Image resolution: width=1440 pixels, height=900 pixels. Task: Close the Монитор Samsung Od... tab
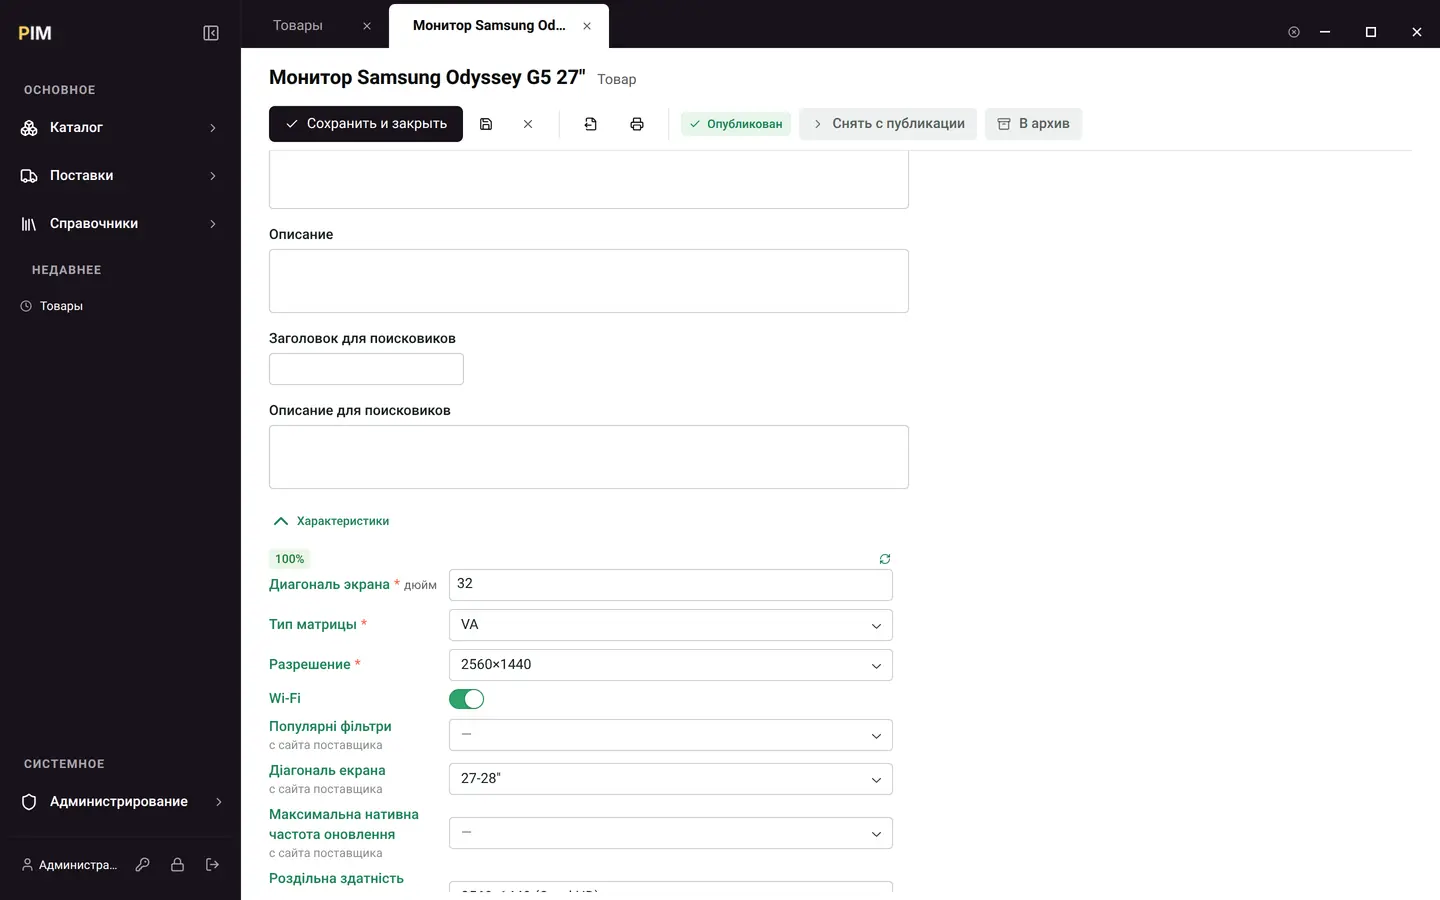tap(587, 26)
